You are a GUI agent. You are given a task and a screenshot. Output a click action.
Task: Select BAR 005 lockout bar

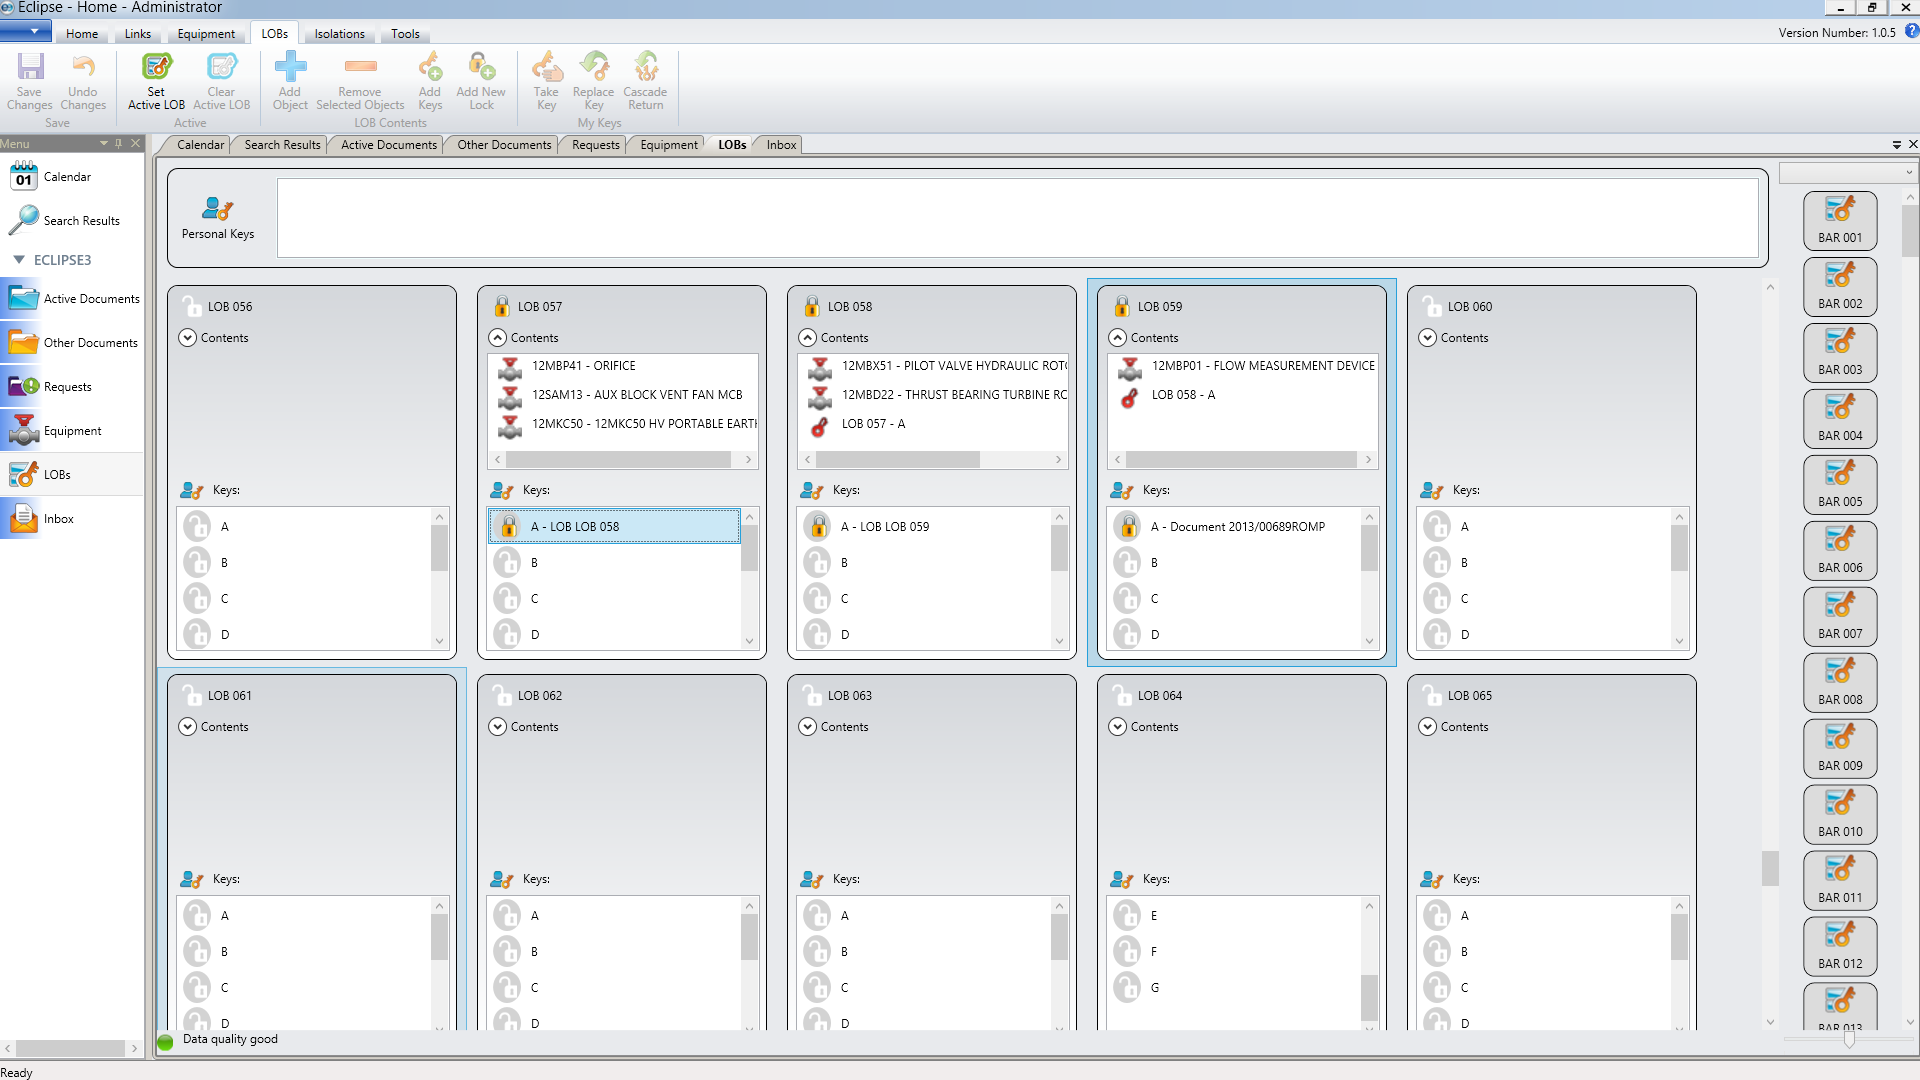pos(1840,485)
